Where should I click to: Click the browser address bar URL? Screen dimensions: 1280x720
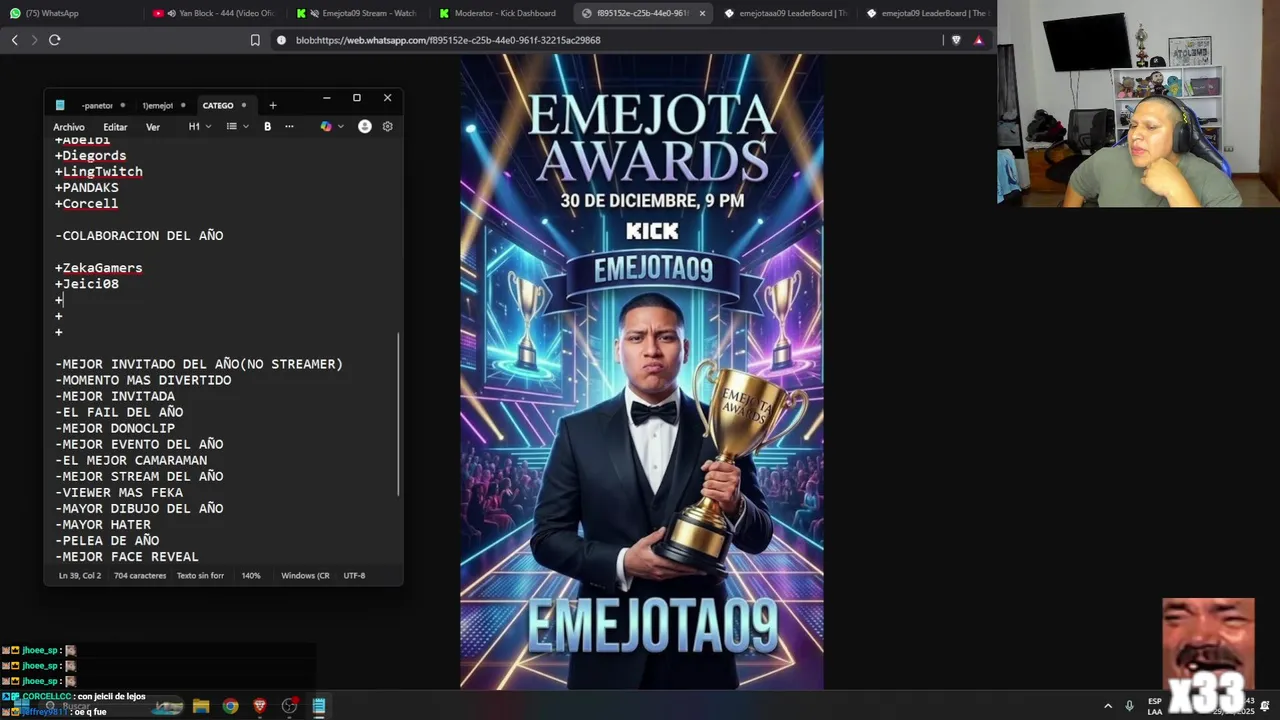click(448, 40)
